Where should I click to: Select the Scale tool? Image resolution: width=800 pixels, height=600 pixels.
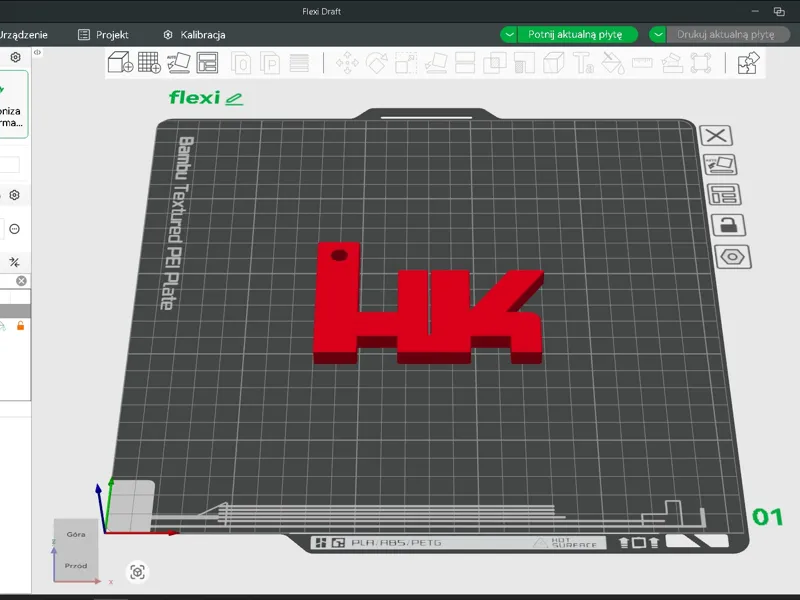(406, 63)
